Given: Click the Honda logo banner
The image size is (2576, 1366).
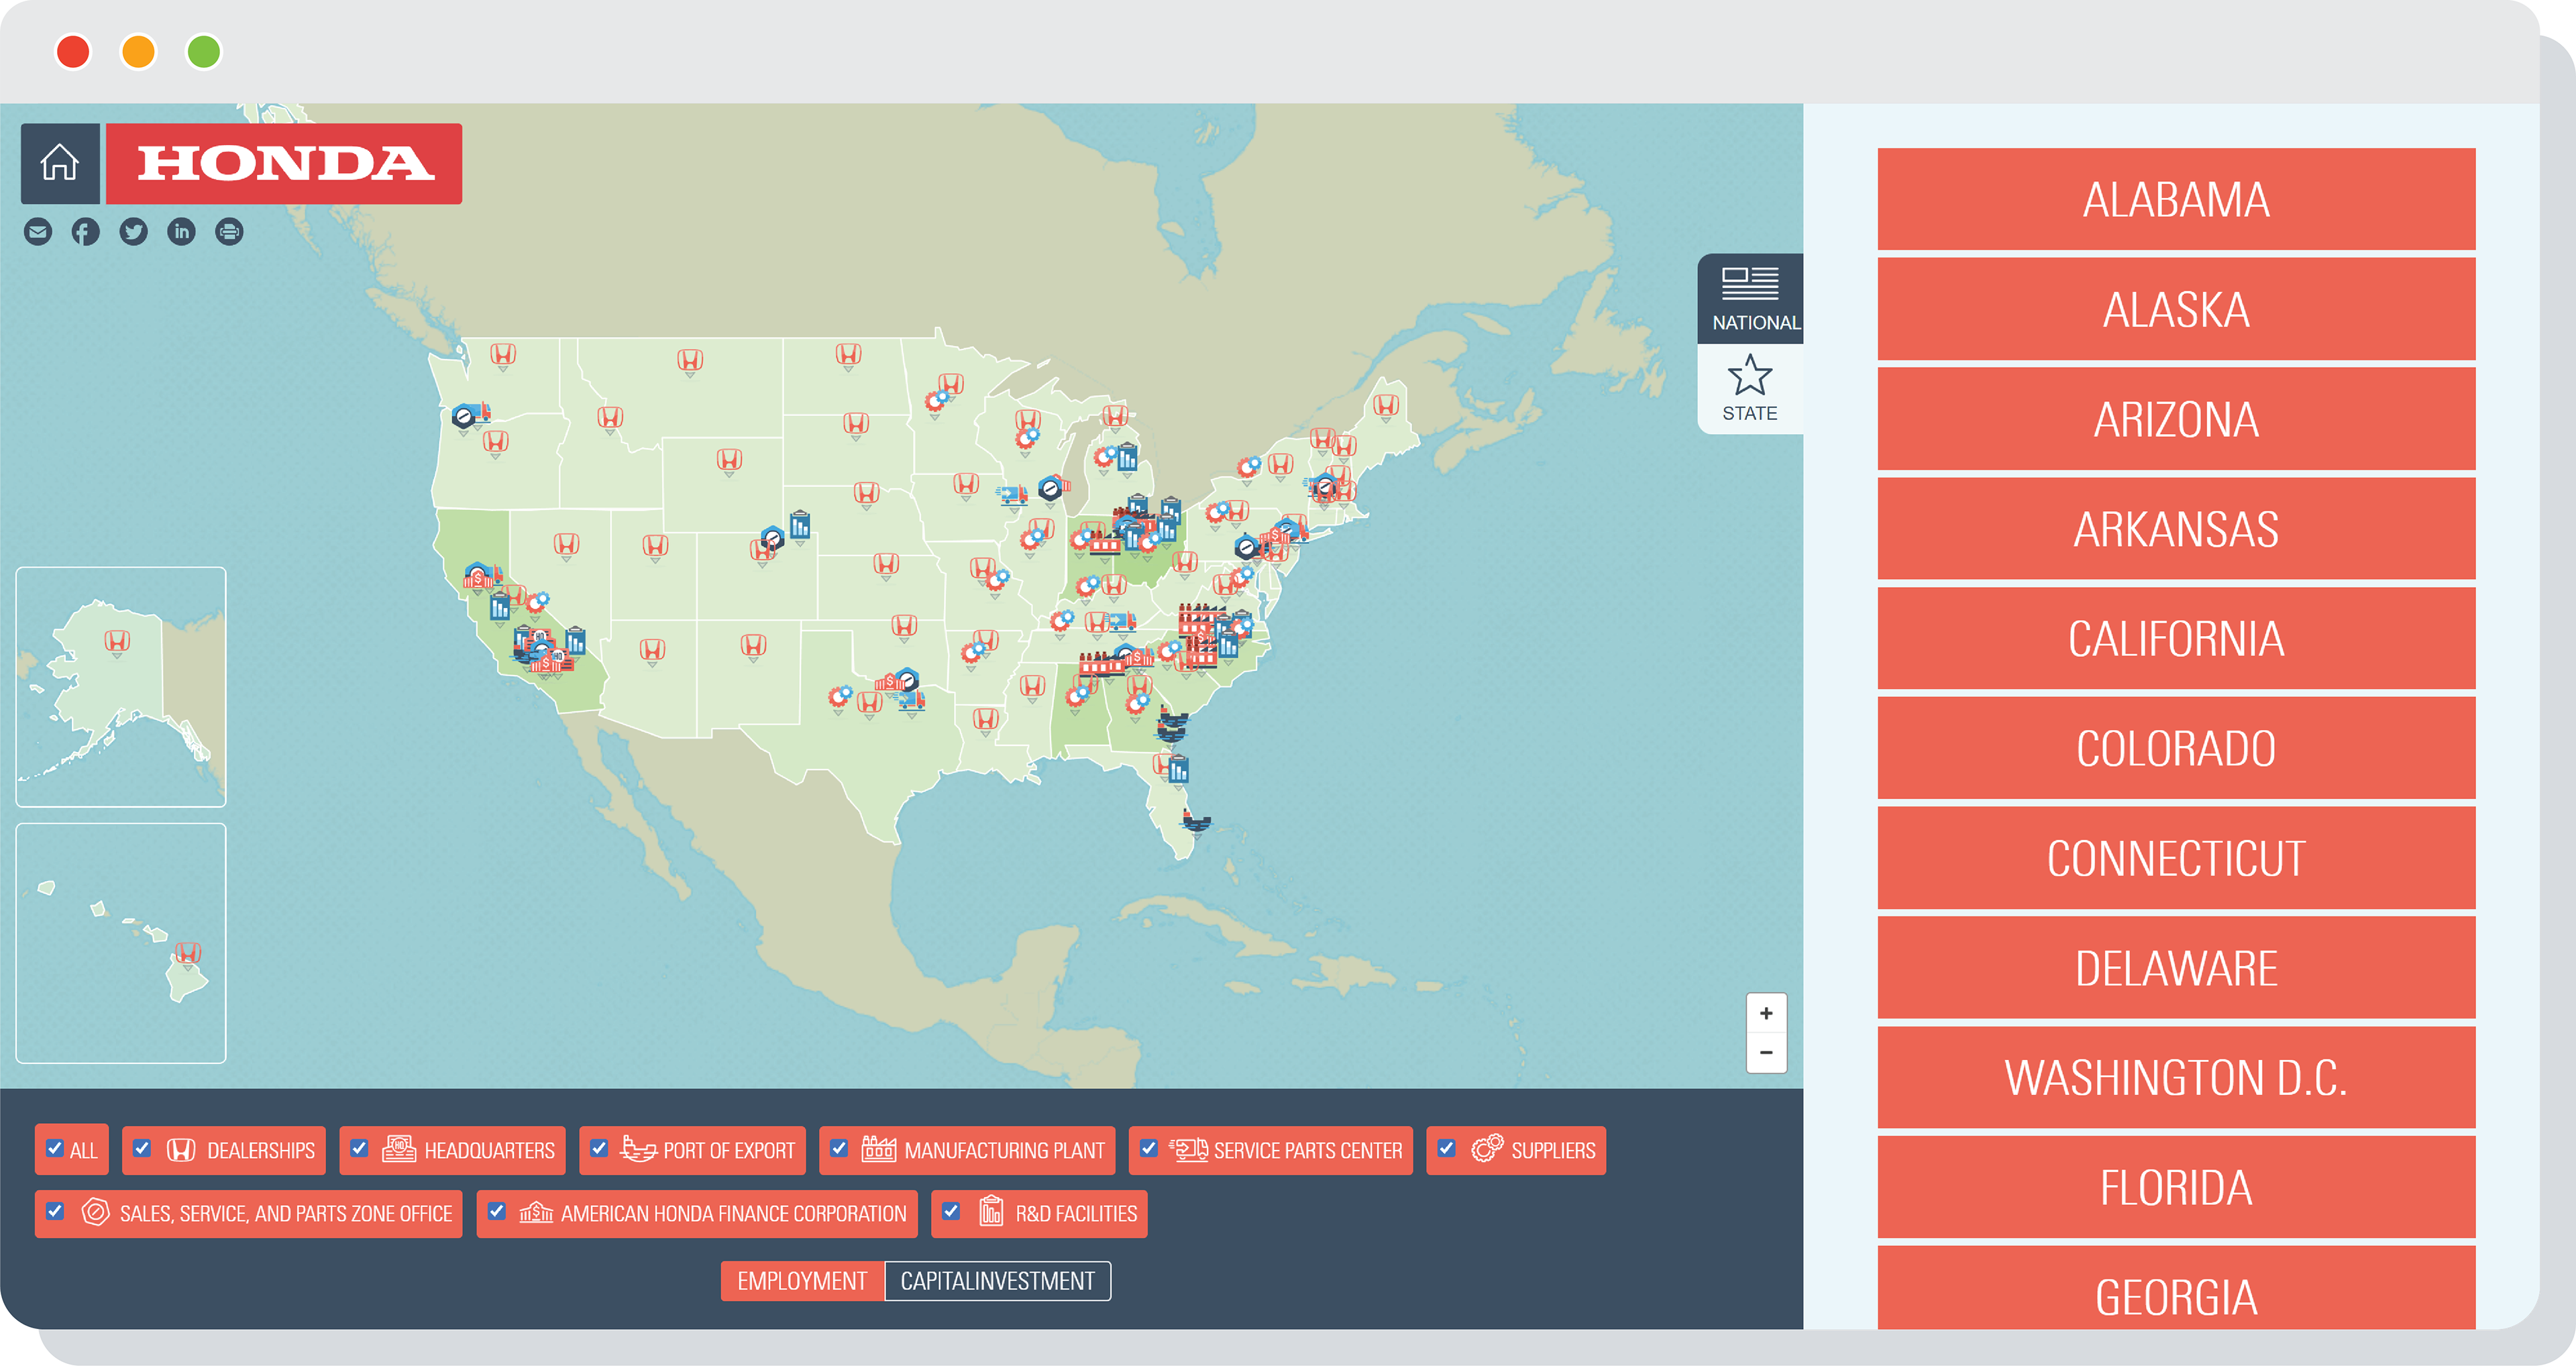Looking at the screenshot, I should (284, 163).
